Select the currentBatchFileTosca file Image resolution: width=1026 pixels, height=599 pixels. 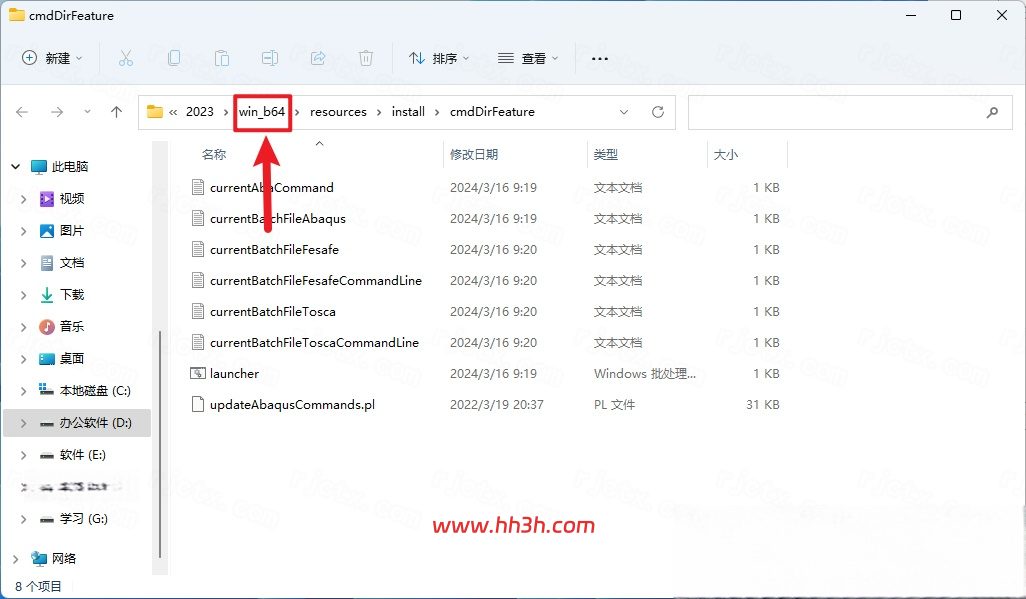click(273, 312)
